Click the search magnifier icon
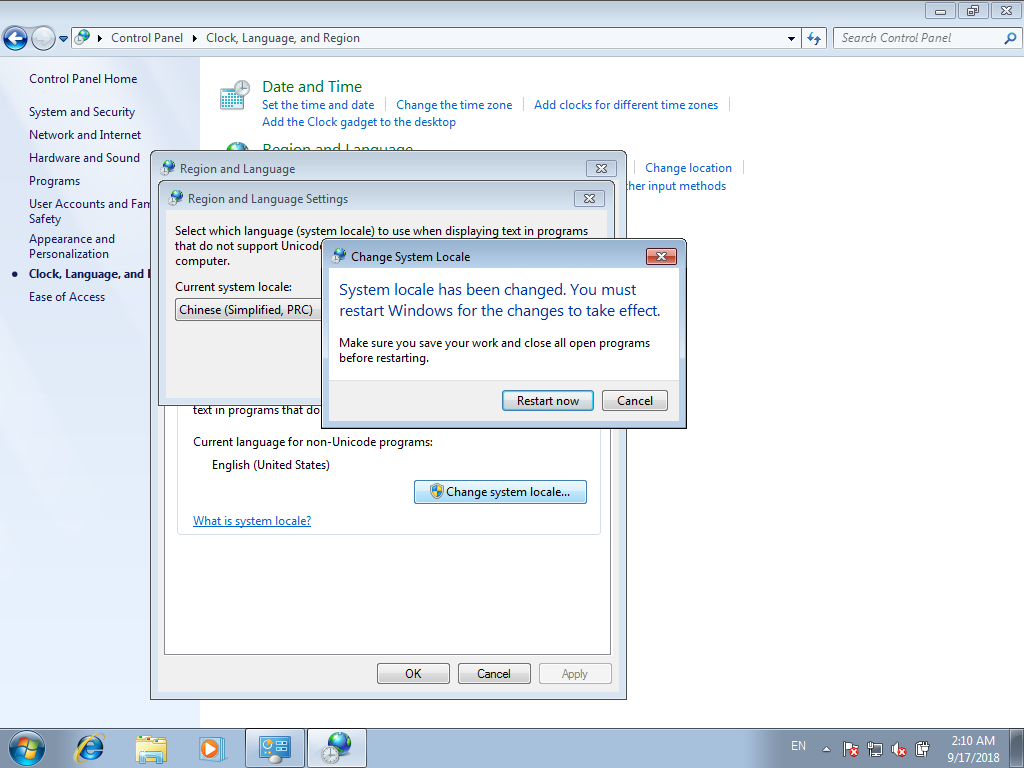The image size is (1024, 768). point(1010,38)
